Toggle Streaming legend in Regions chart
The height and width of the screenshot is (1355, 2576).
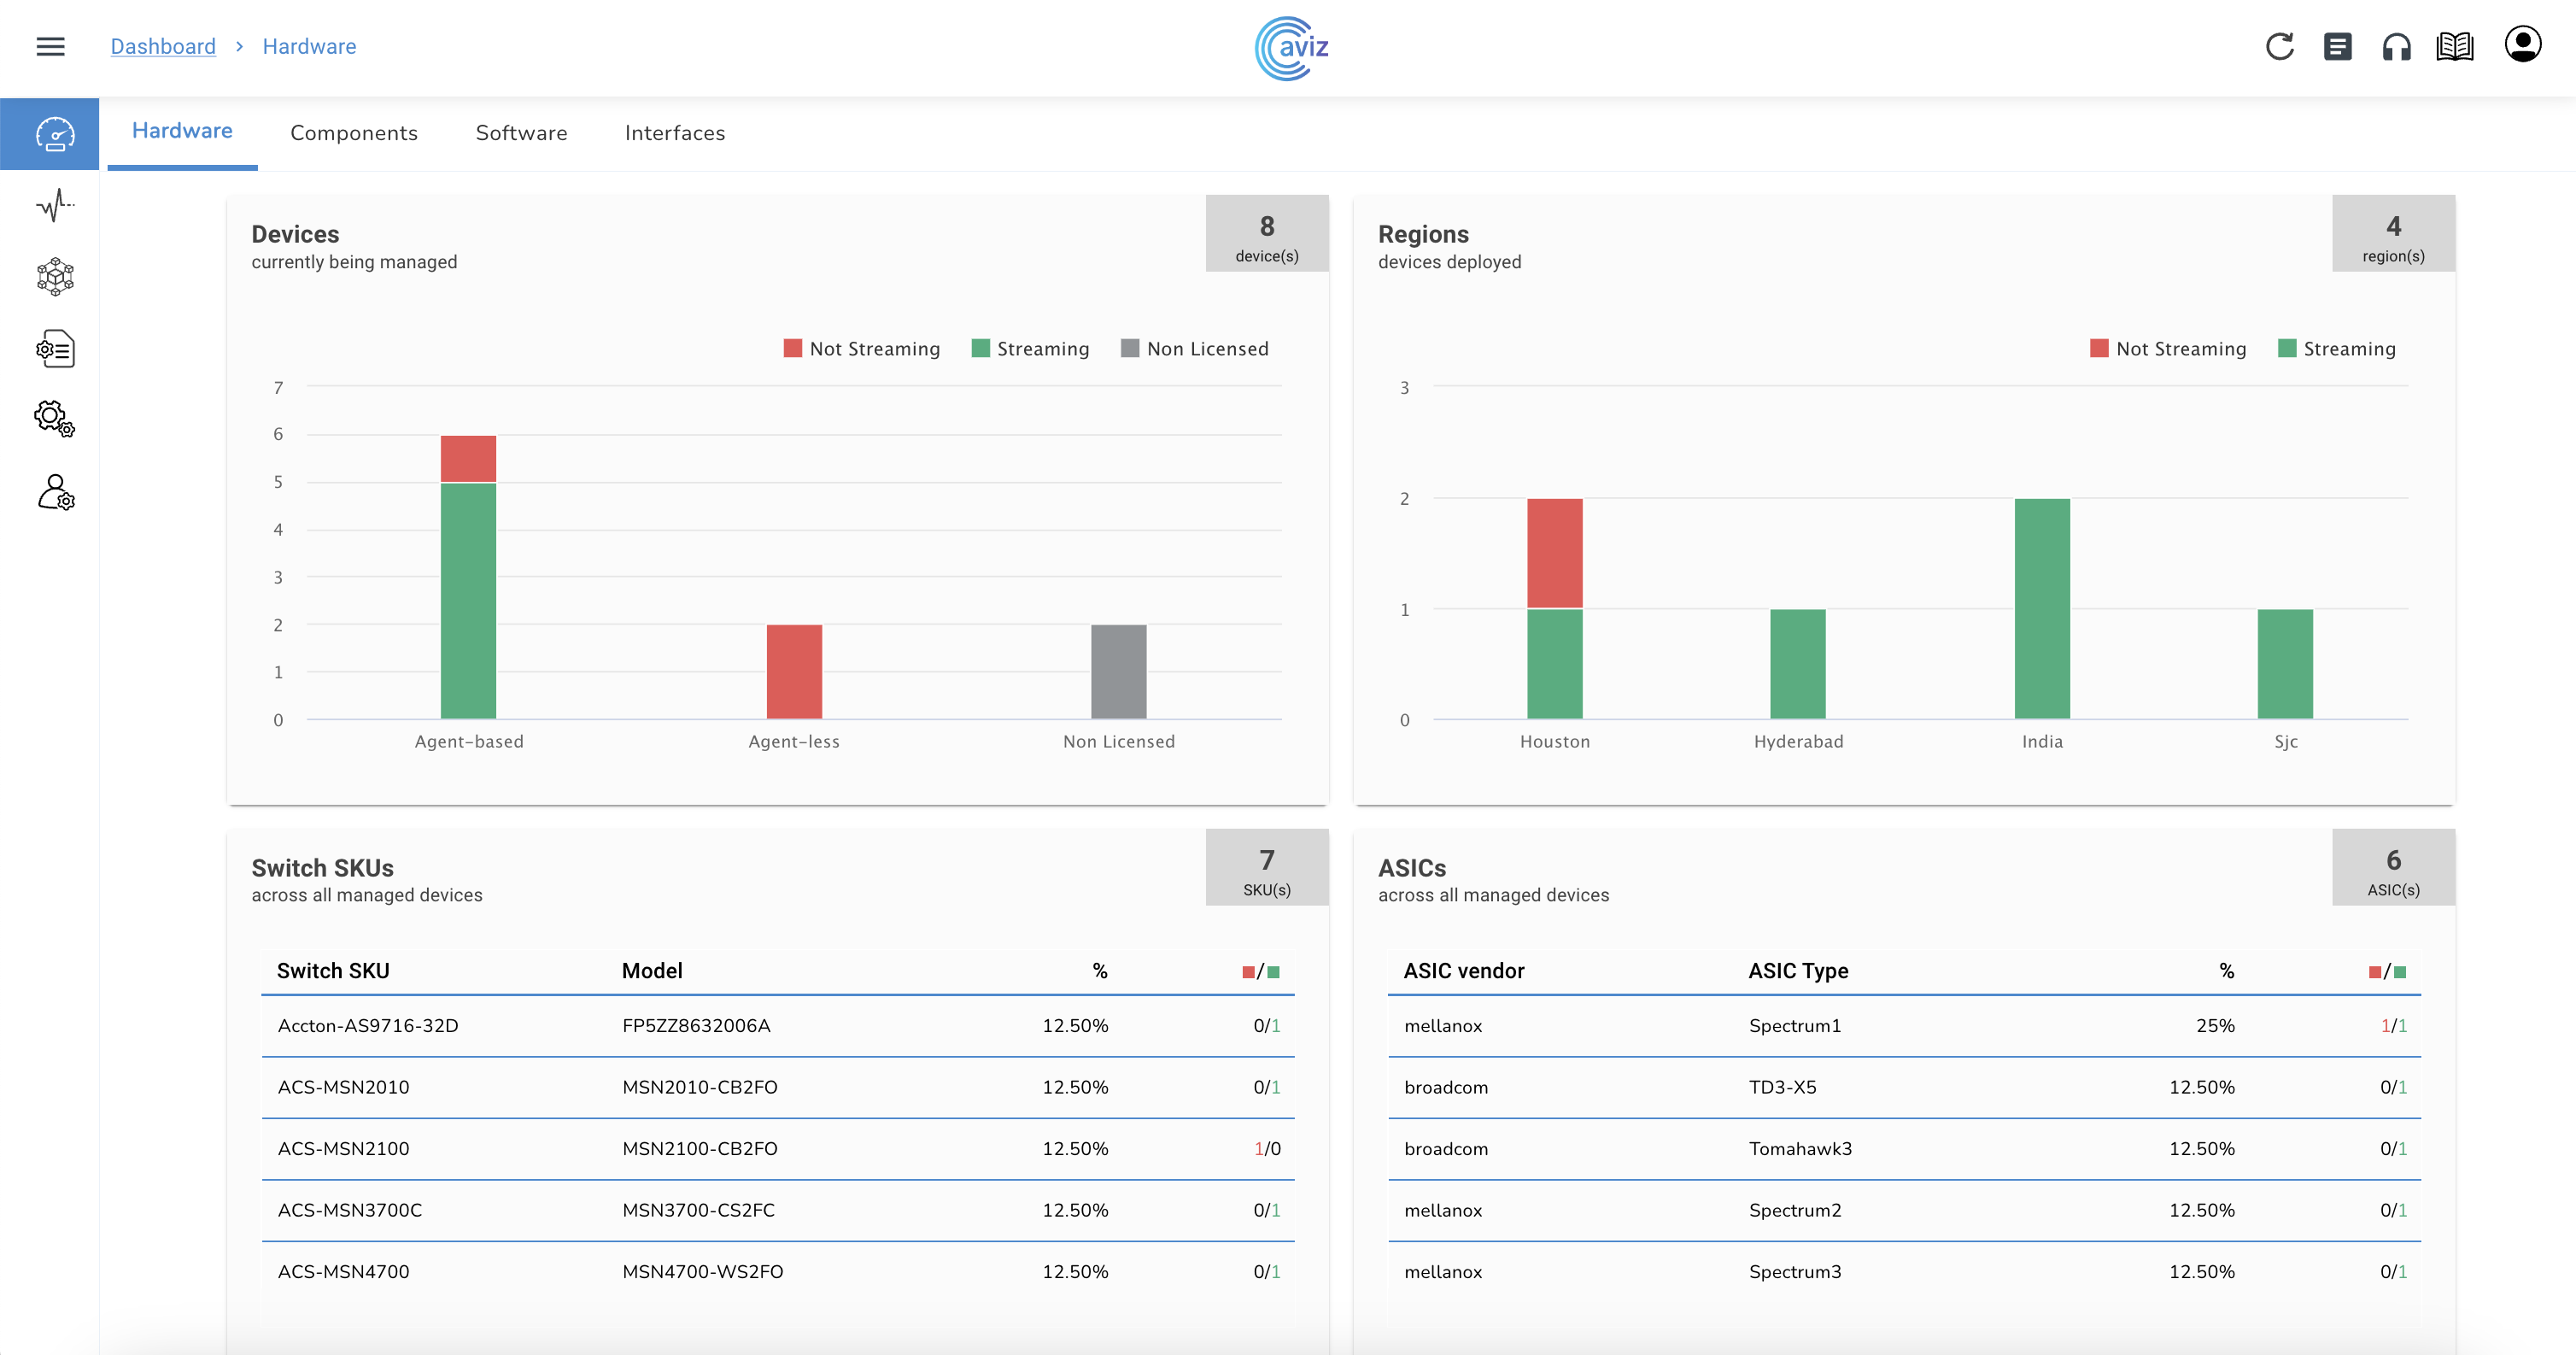[2336, 348]
